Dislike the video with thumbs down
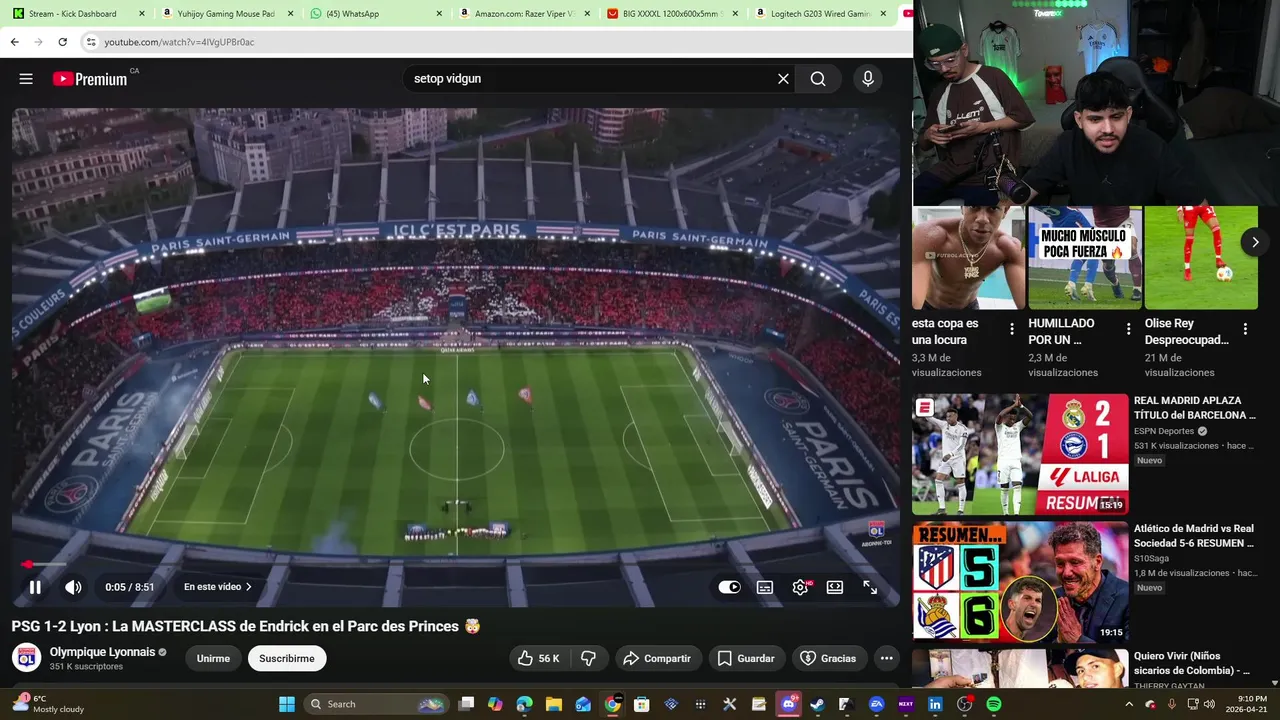Viewport: 1280px width, 720px height. [x=588, y=658]
